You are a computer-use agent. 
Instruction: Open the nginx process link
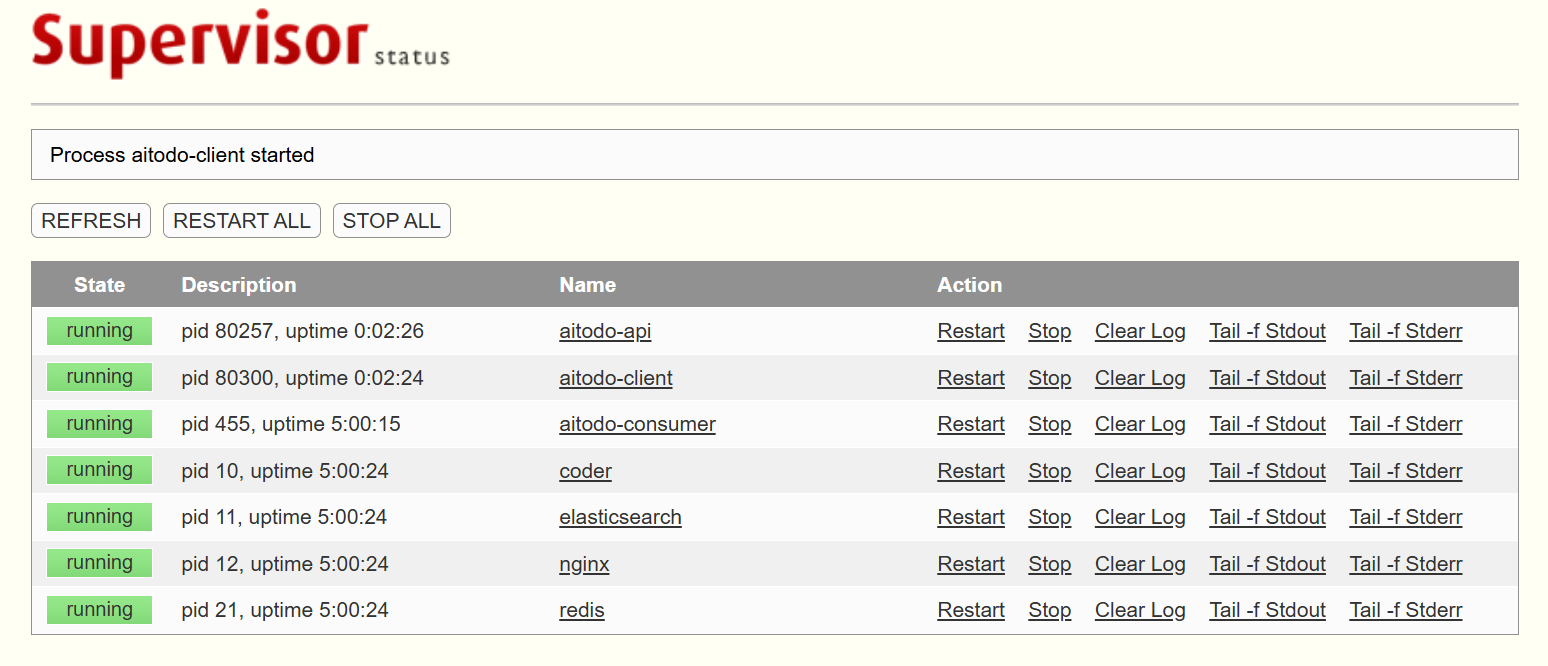point(584,564)
